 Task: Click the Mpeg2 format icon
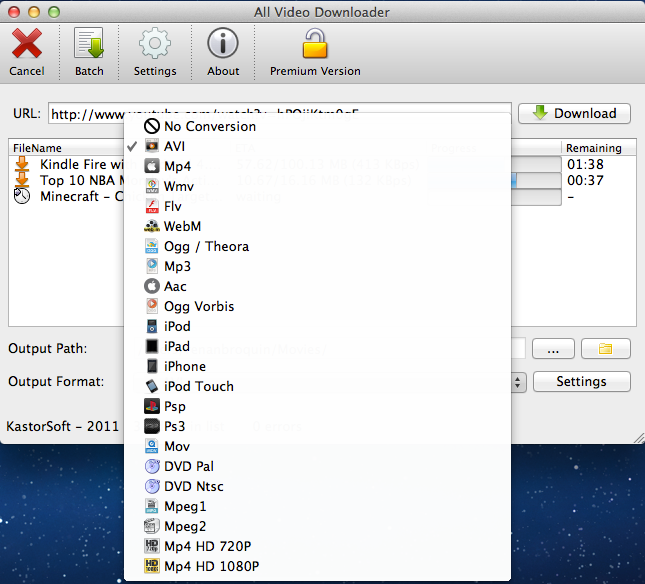(152, 526)
